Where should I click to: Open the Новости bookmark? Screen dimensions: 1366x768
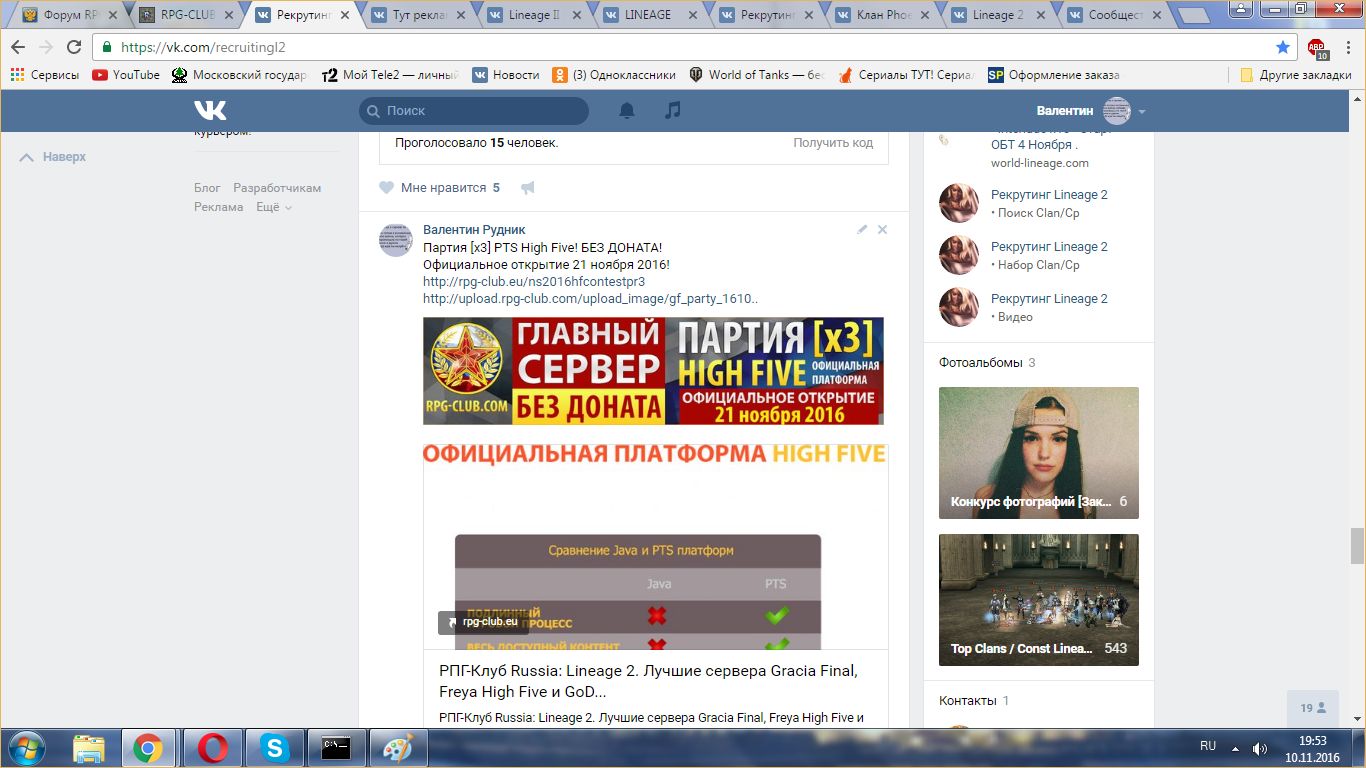coord(506,75)
